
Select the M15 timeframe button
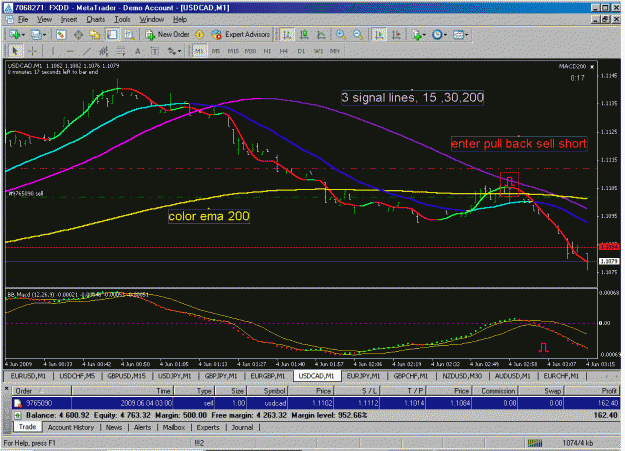[x=233, y=51]
